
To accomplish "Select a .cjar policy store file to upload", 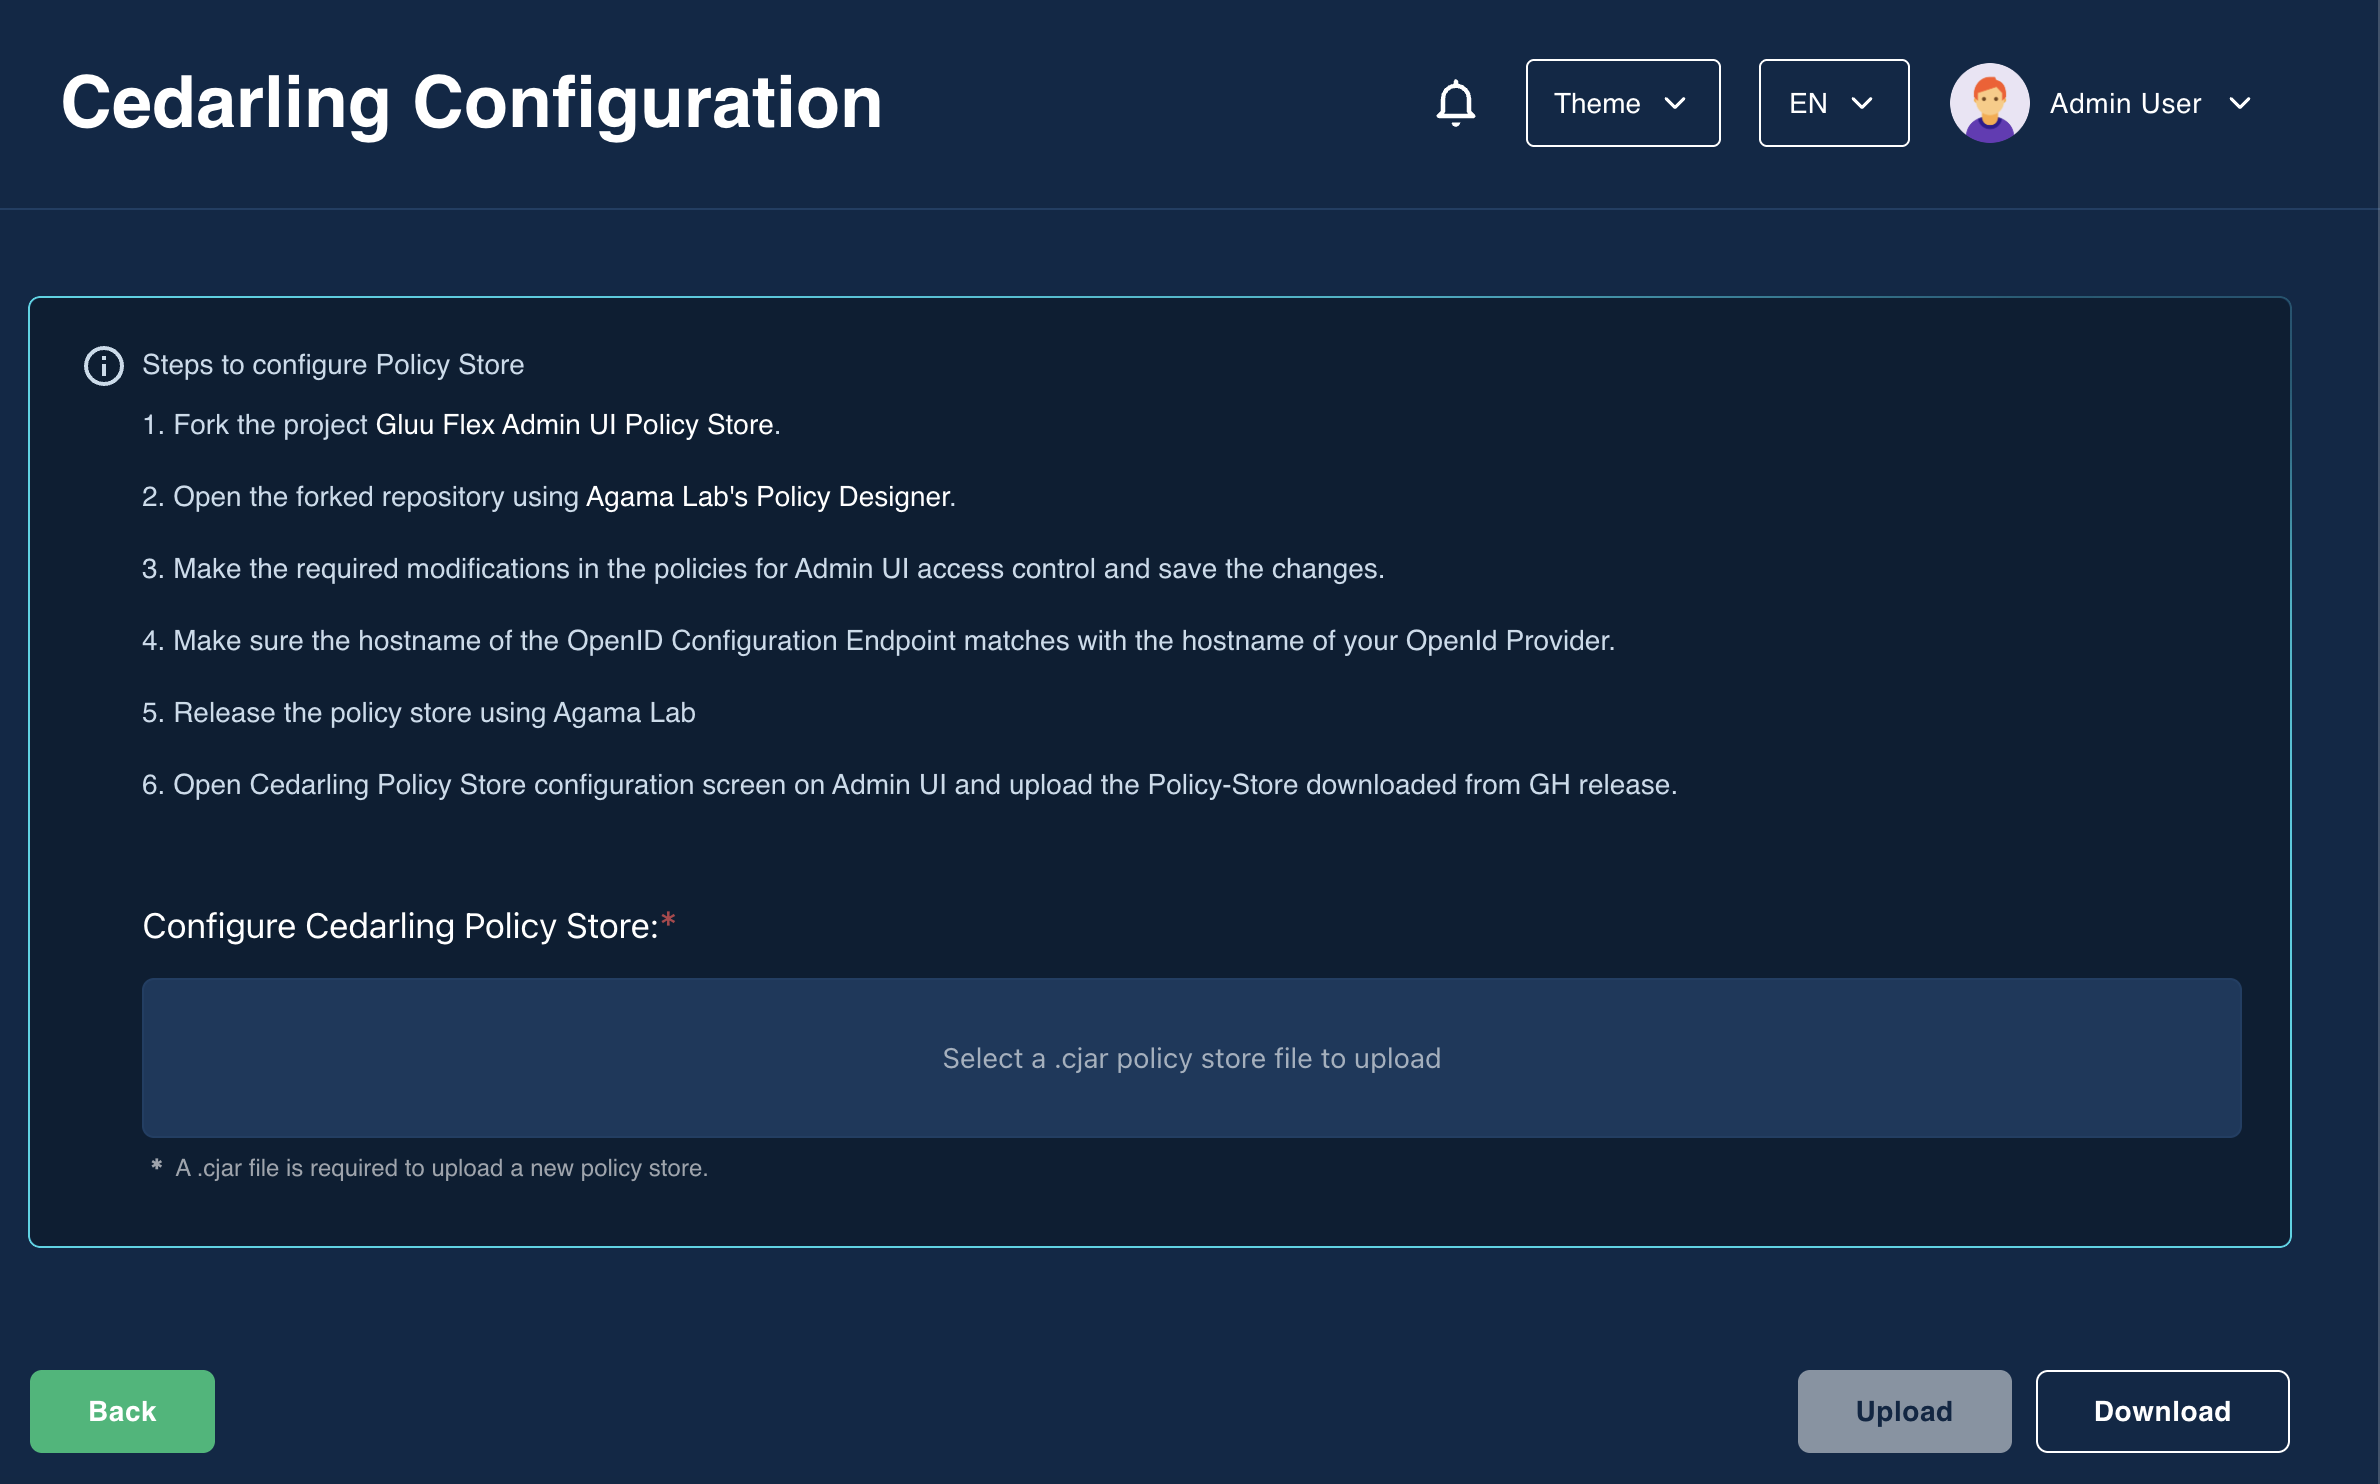I will (1191, 1058).
